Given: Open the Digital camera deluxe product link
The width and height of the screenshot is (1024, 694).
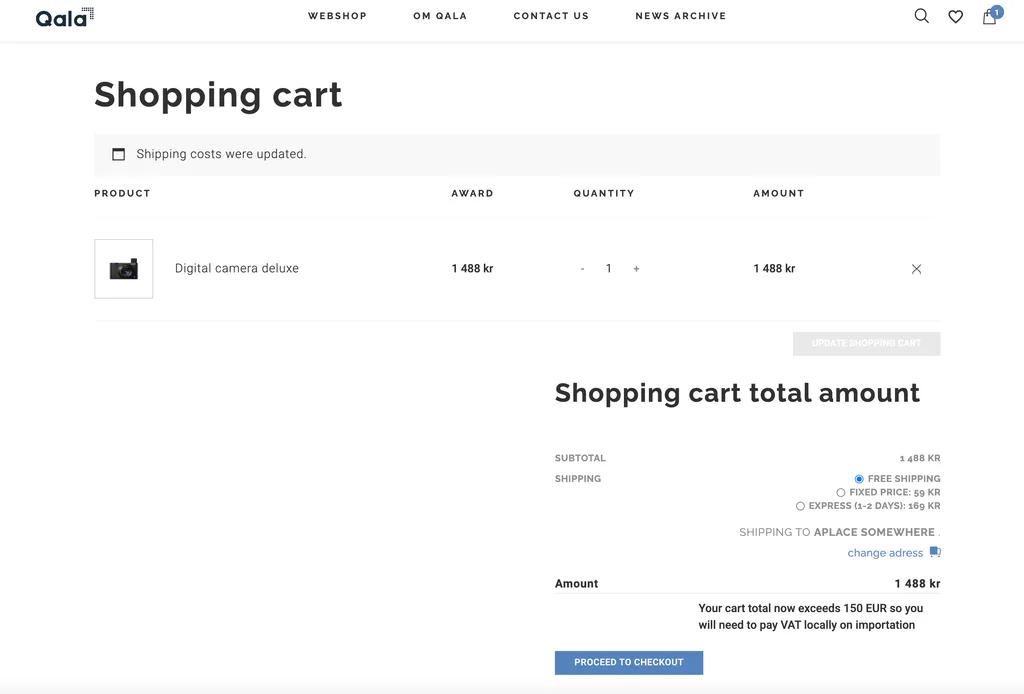Looking at the screenshot, I should coord(236,268).
